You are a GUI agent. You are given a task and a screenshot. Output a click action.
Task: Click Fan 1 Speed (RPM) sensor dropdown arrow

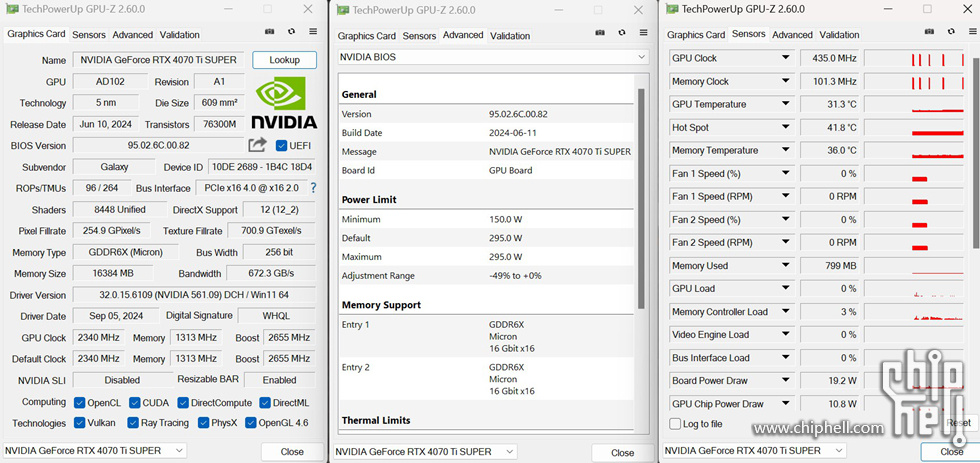[785, 197]
